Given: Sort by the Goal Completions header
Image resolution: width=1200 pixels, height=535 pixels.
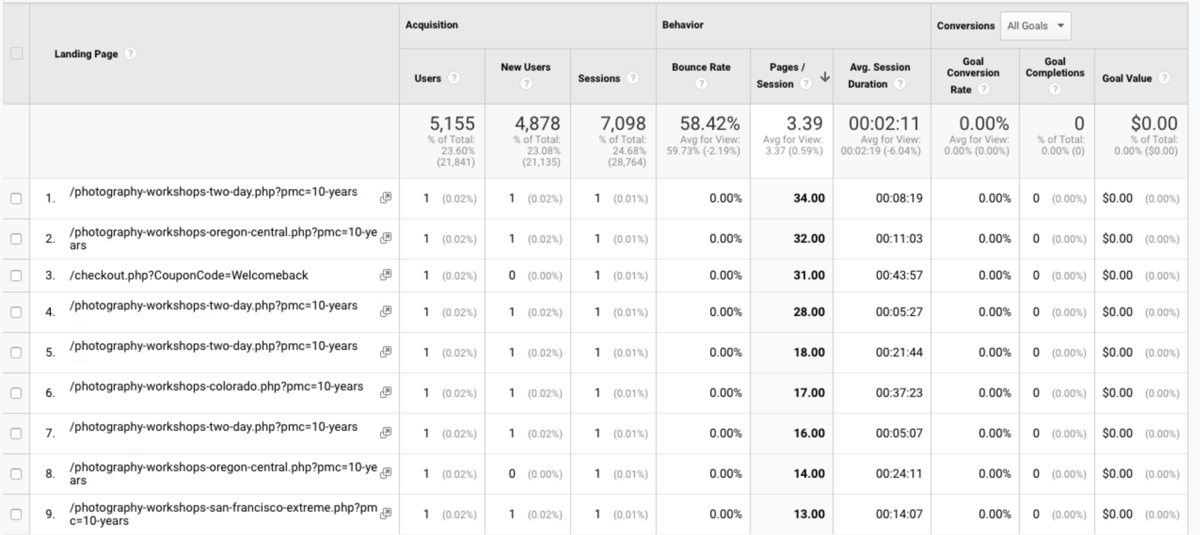Looking at the screenshot, I should [x=1055, y=67].
